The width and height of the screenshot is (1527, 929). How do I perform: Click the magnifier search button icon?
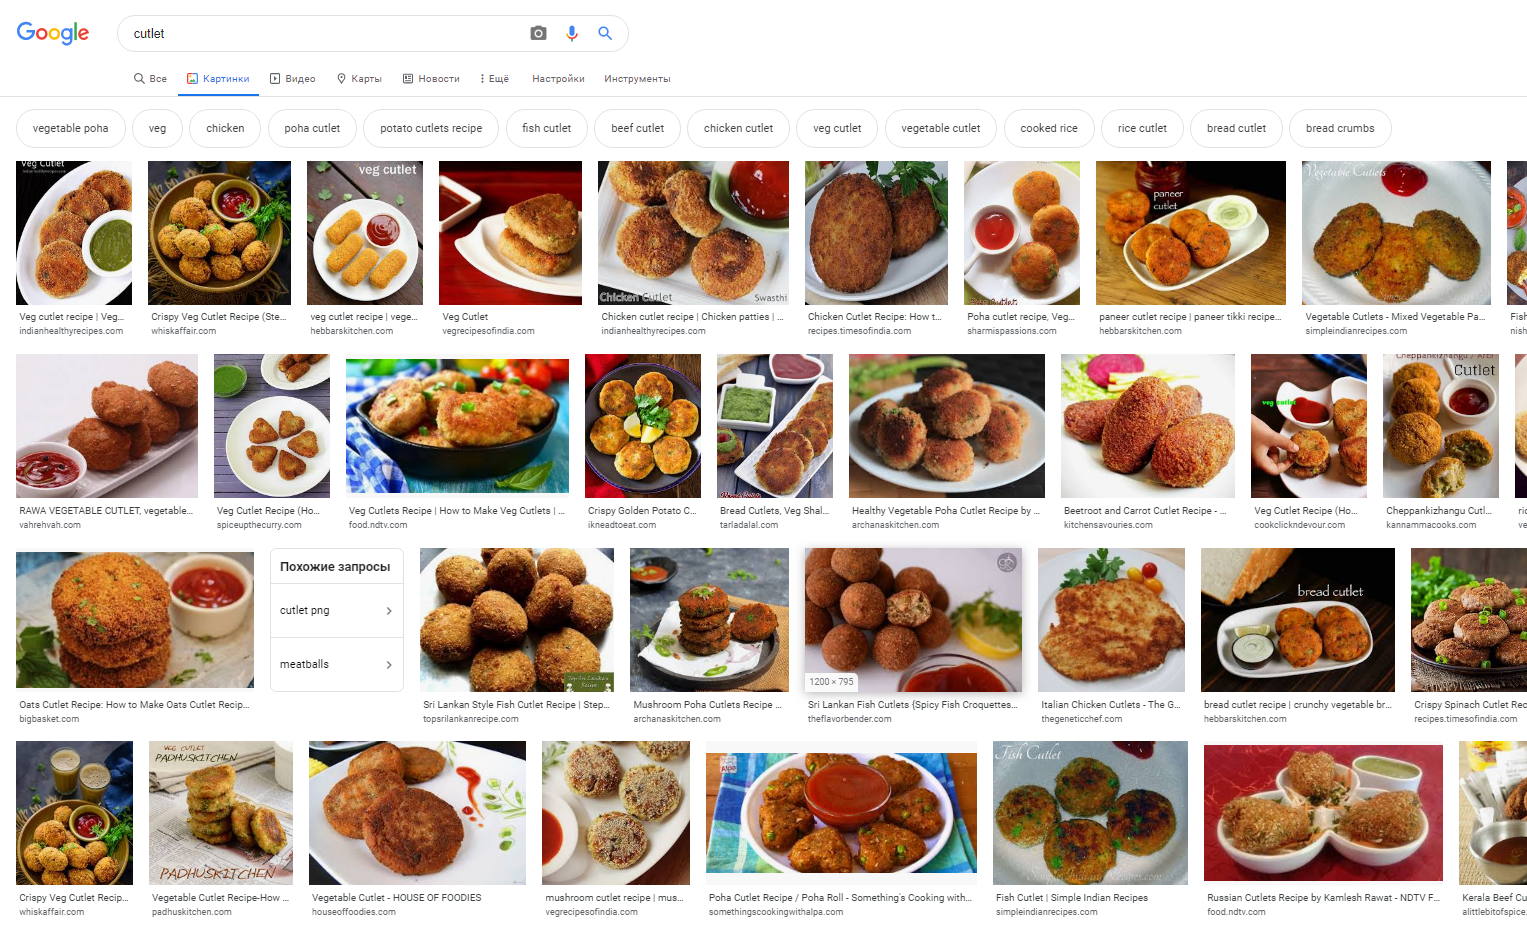pyautogui.click(x=605, y=33)
